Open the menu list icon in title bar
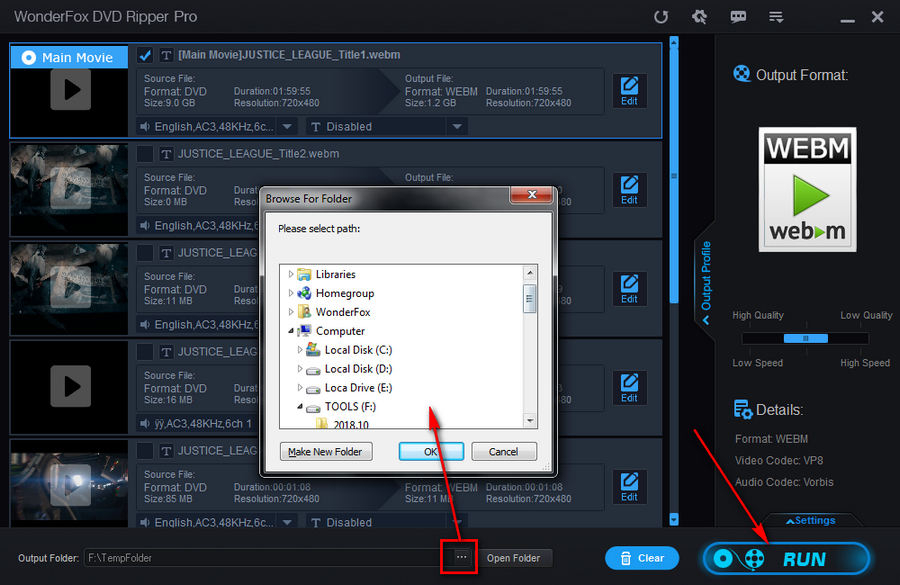Image resolution: width=900 pixels, height=585 pixels. pos(776,17)
